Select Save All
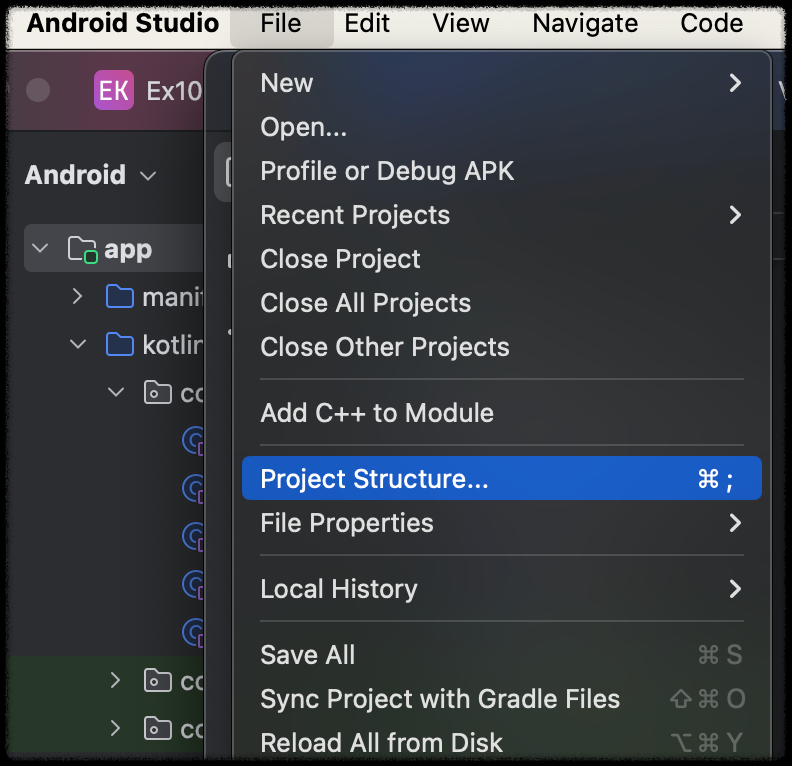The width and height of the screenshot is (792, 766). click(x=502, y=654)
